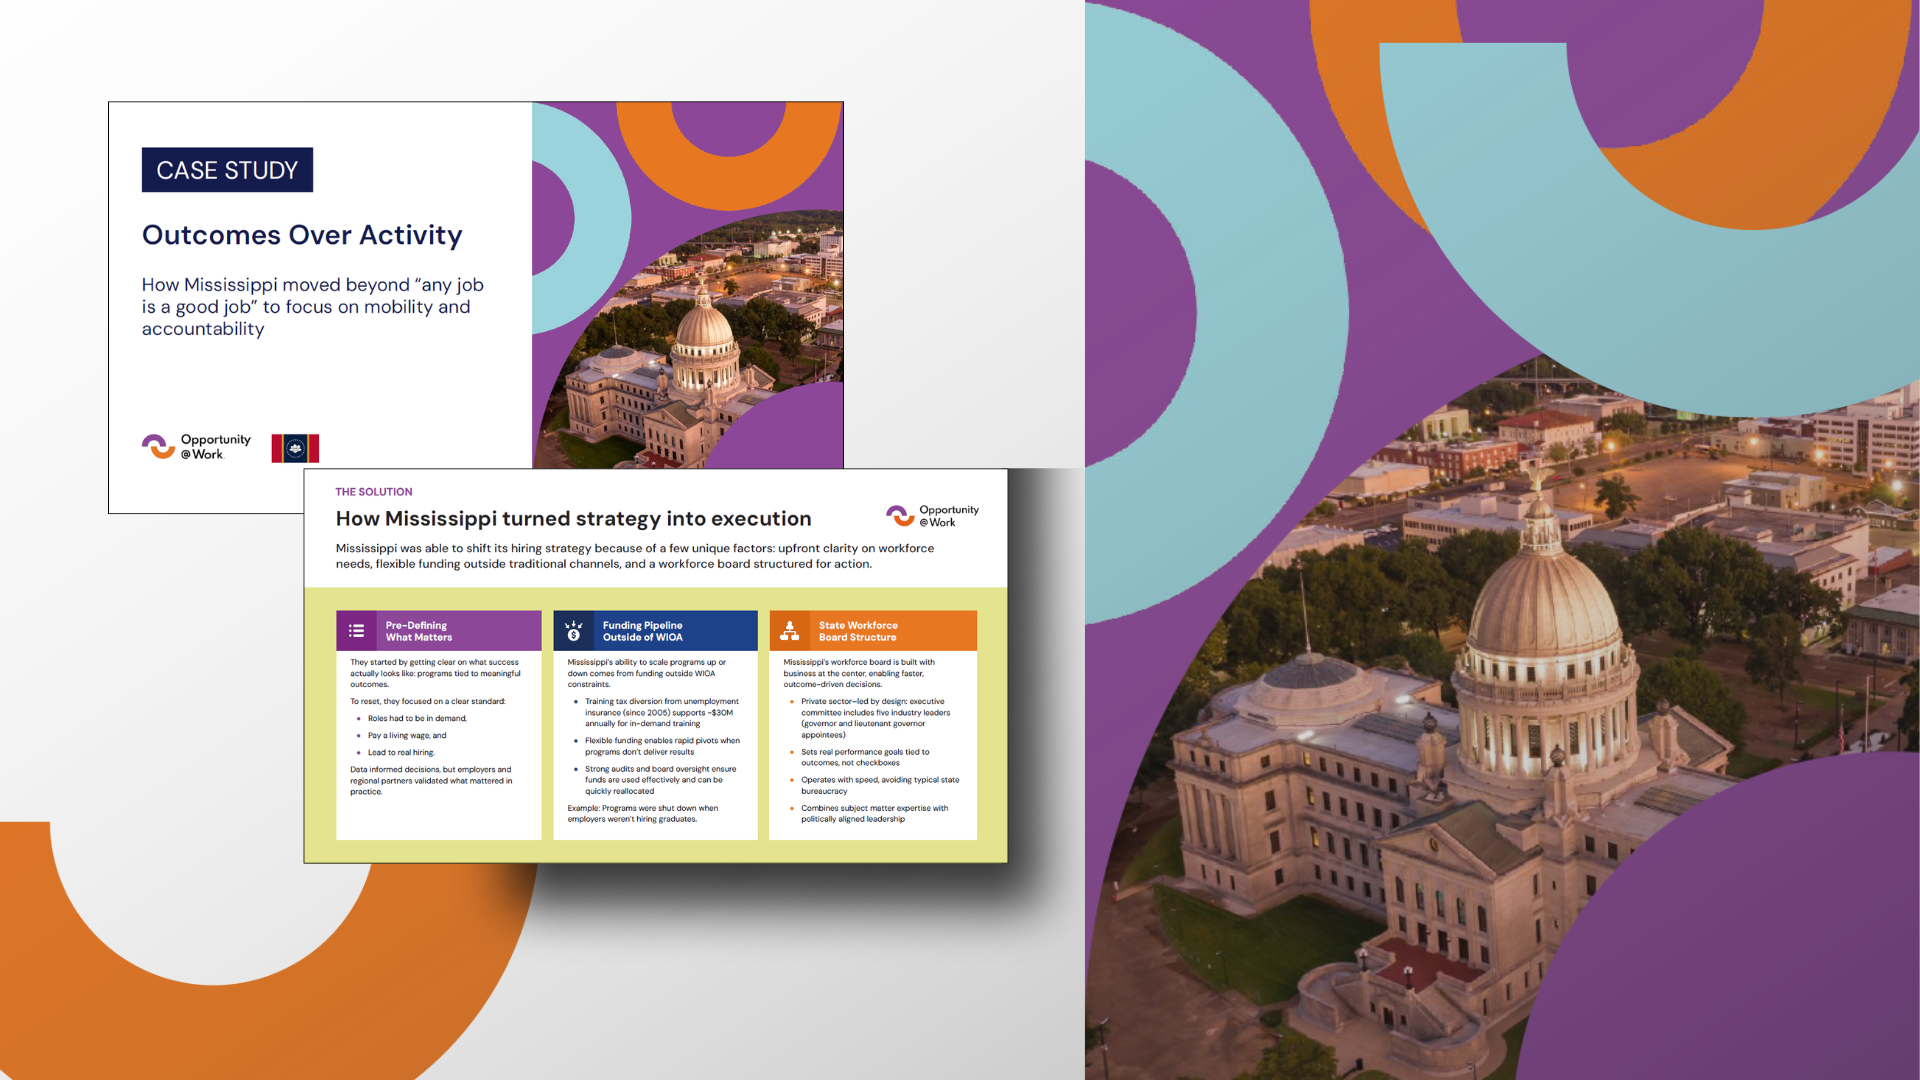This screenshot has width=1920, height=1080.
Task: Click the bullet "Pay a living wage, and"
Action: click(407, 735)
